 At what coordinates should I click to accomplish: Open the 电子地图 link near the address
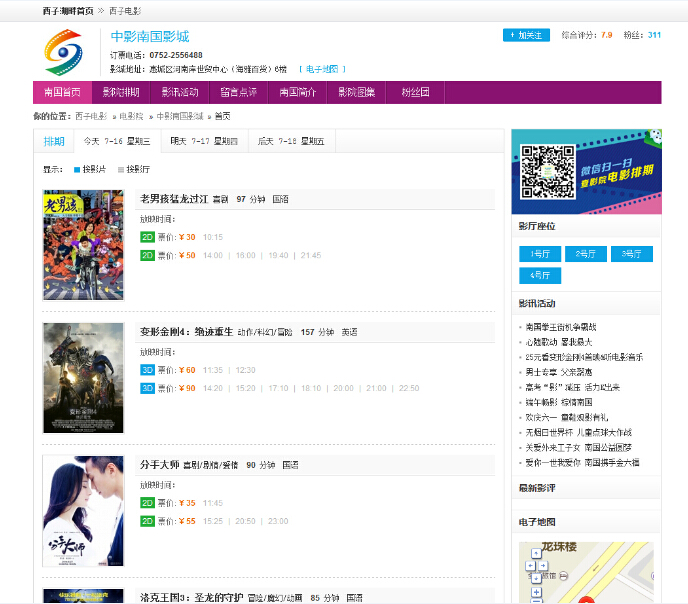pos(322,69)
